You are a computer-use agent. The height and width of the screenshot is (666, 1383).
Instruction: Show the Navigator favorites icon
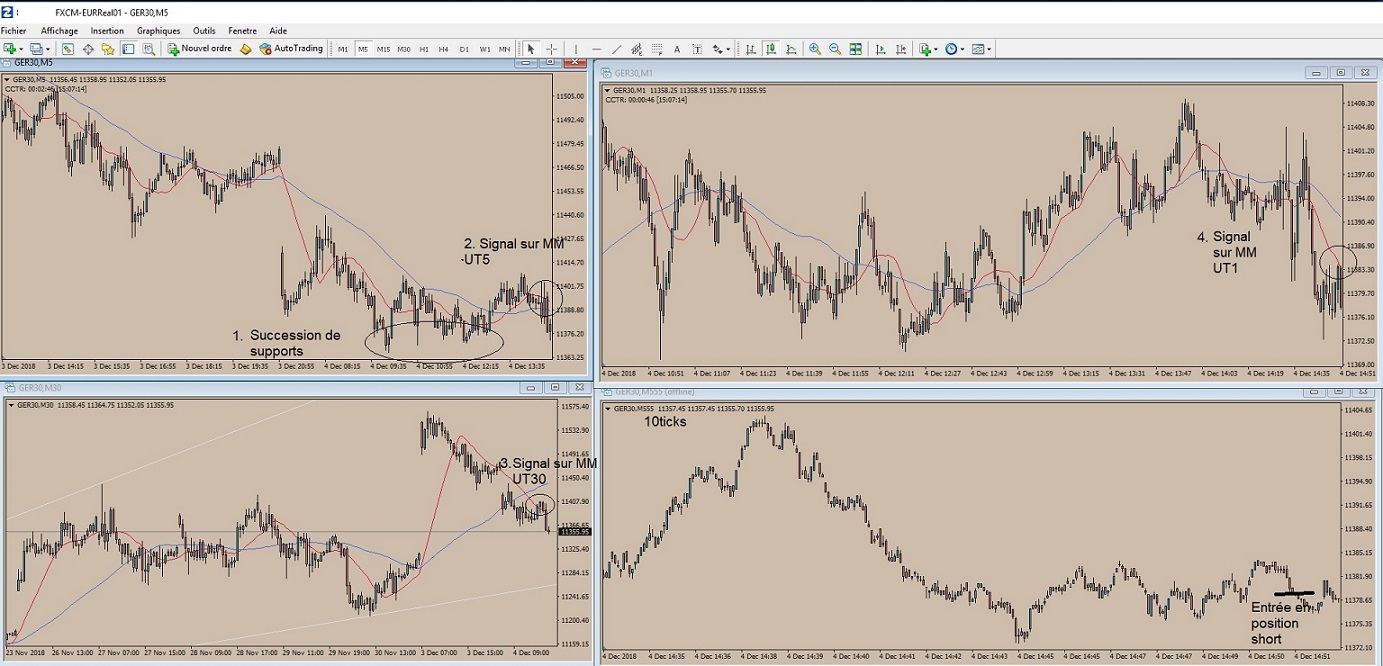coord(108,49)
